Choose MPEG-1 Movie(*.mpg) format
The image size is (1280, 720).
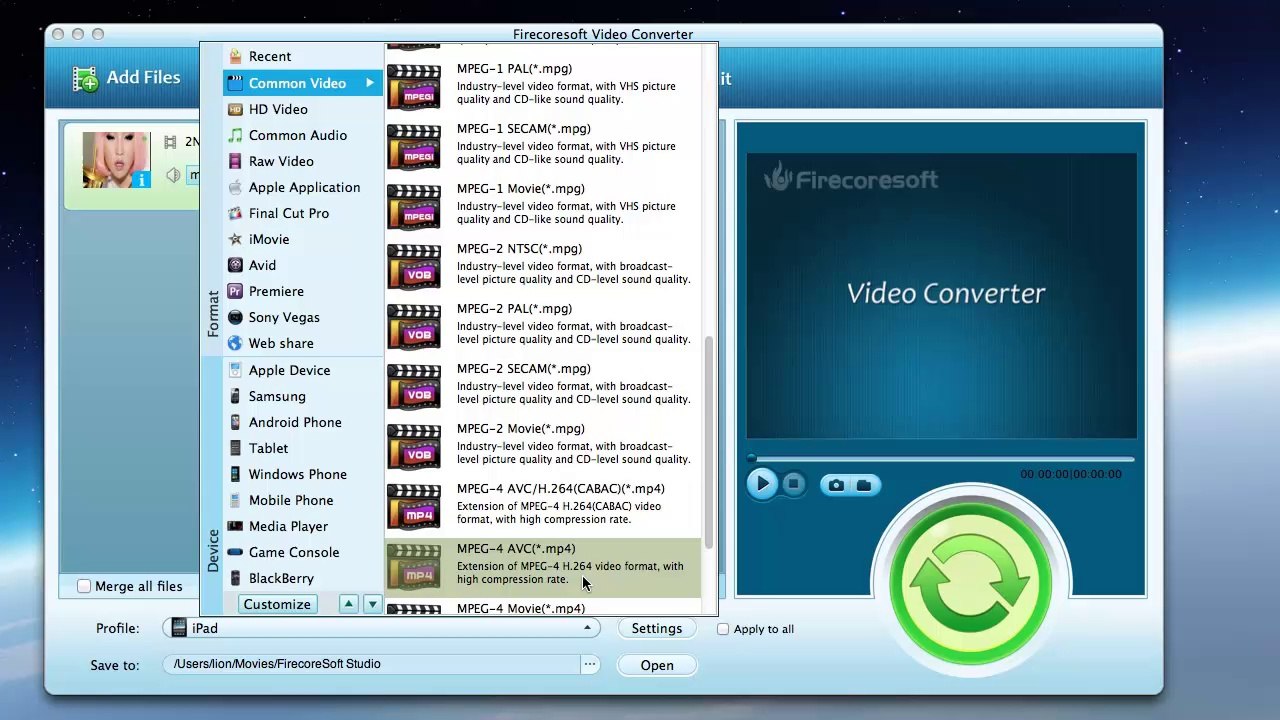pyautogui.click(x=543, y=206)
